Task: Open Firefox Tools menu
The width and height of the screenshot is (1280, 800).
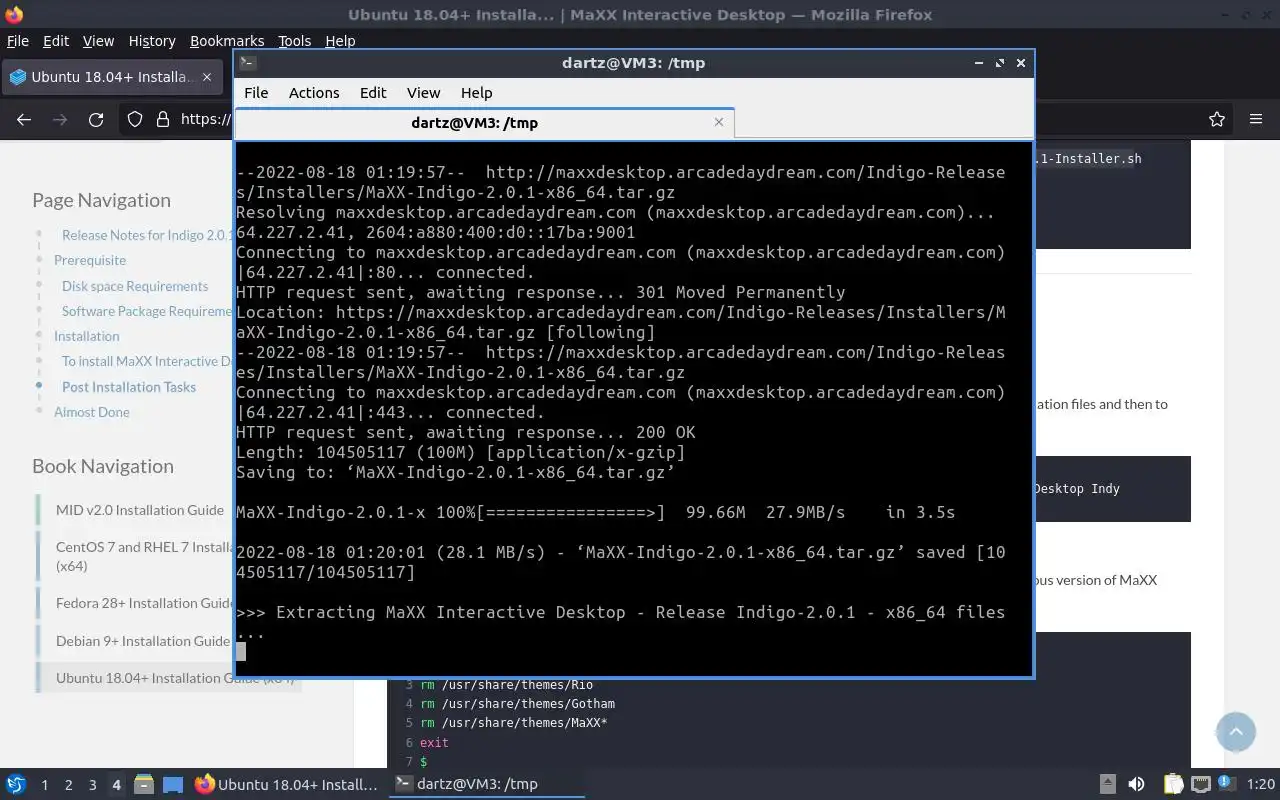Action: (x=294, y=41)
